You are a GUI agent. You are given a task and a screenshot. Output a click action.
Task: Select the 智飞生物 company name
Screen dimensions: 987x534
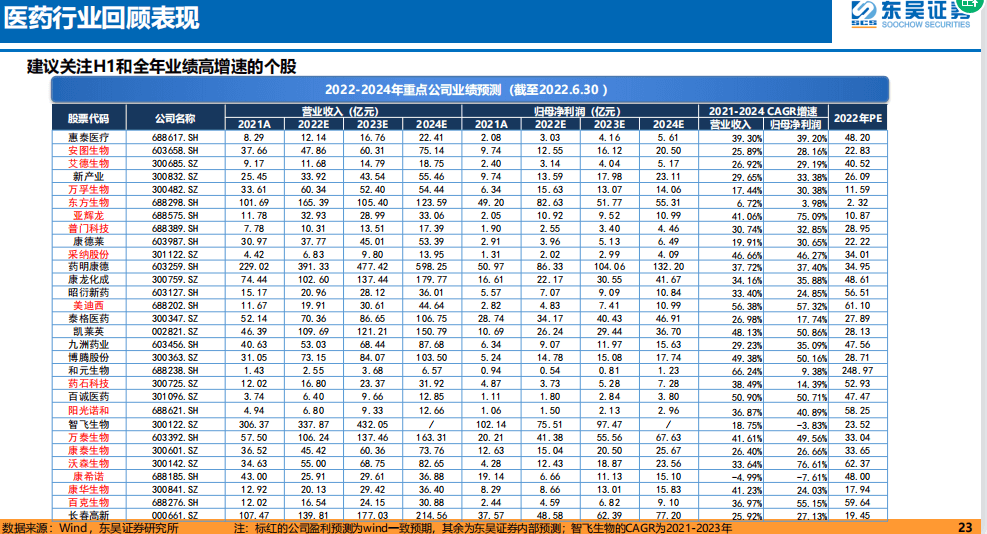(x=89, y=424)
